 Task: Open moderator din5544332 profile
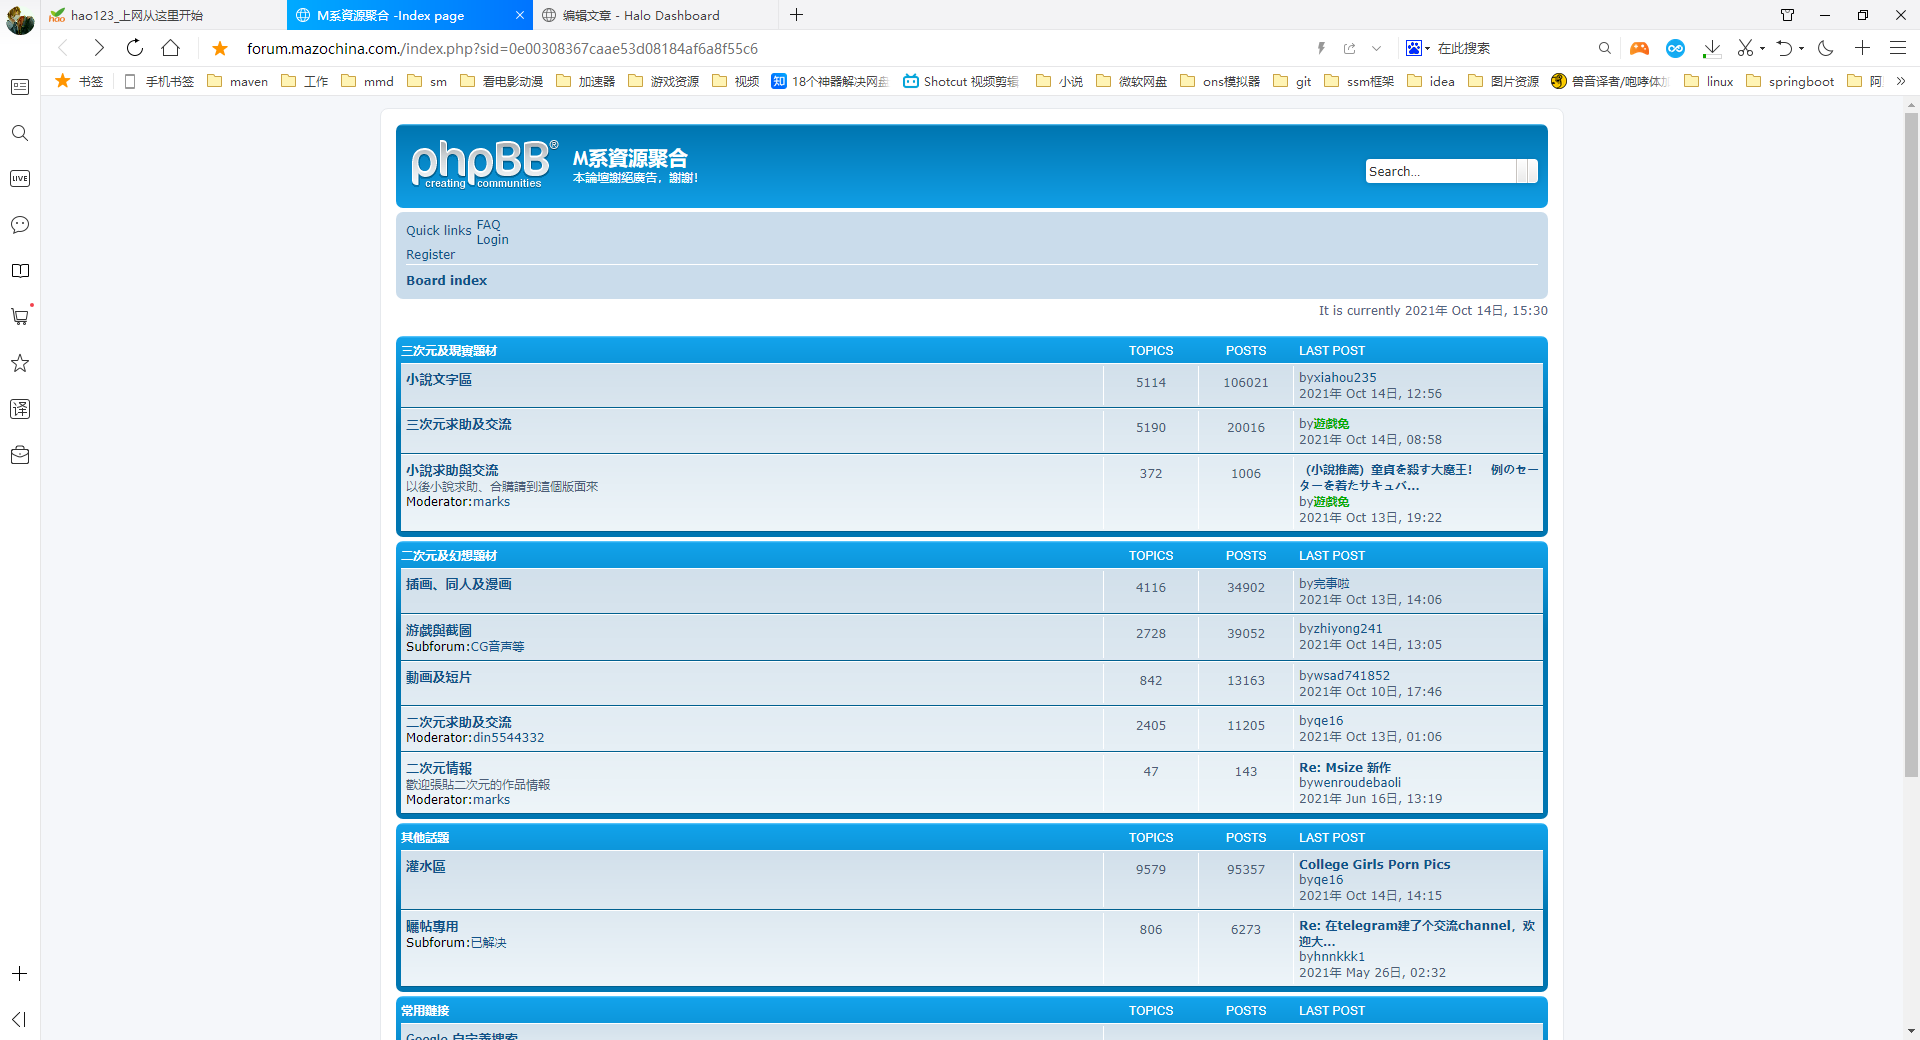point(508,738)
